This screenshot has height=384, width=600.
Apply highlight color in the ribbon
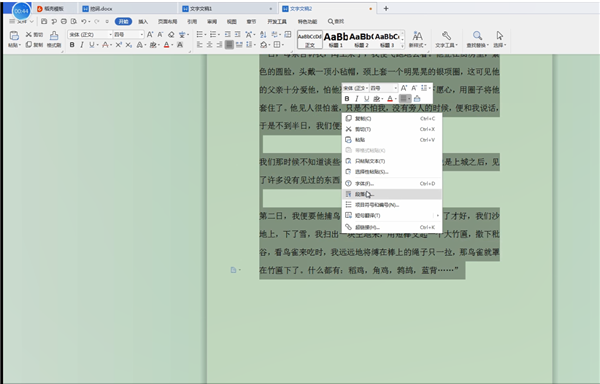[x=153, y=45]
